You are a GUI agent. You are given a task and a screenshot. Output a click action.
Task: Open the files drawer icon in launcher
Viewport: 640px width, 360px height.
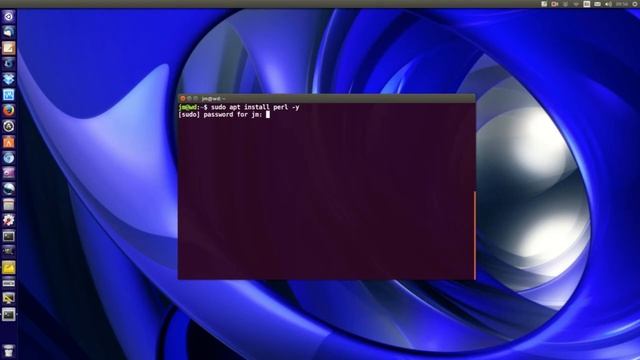coord(9,204)
